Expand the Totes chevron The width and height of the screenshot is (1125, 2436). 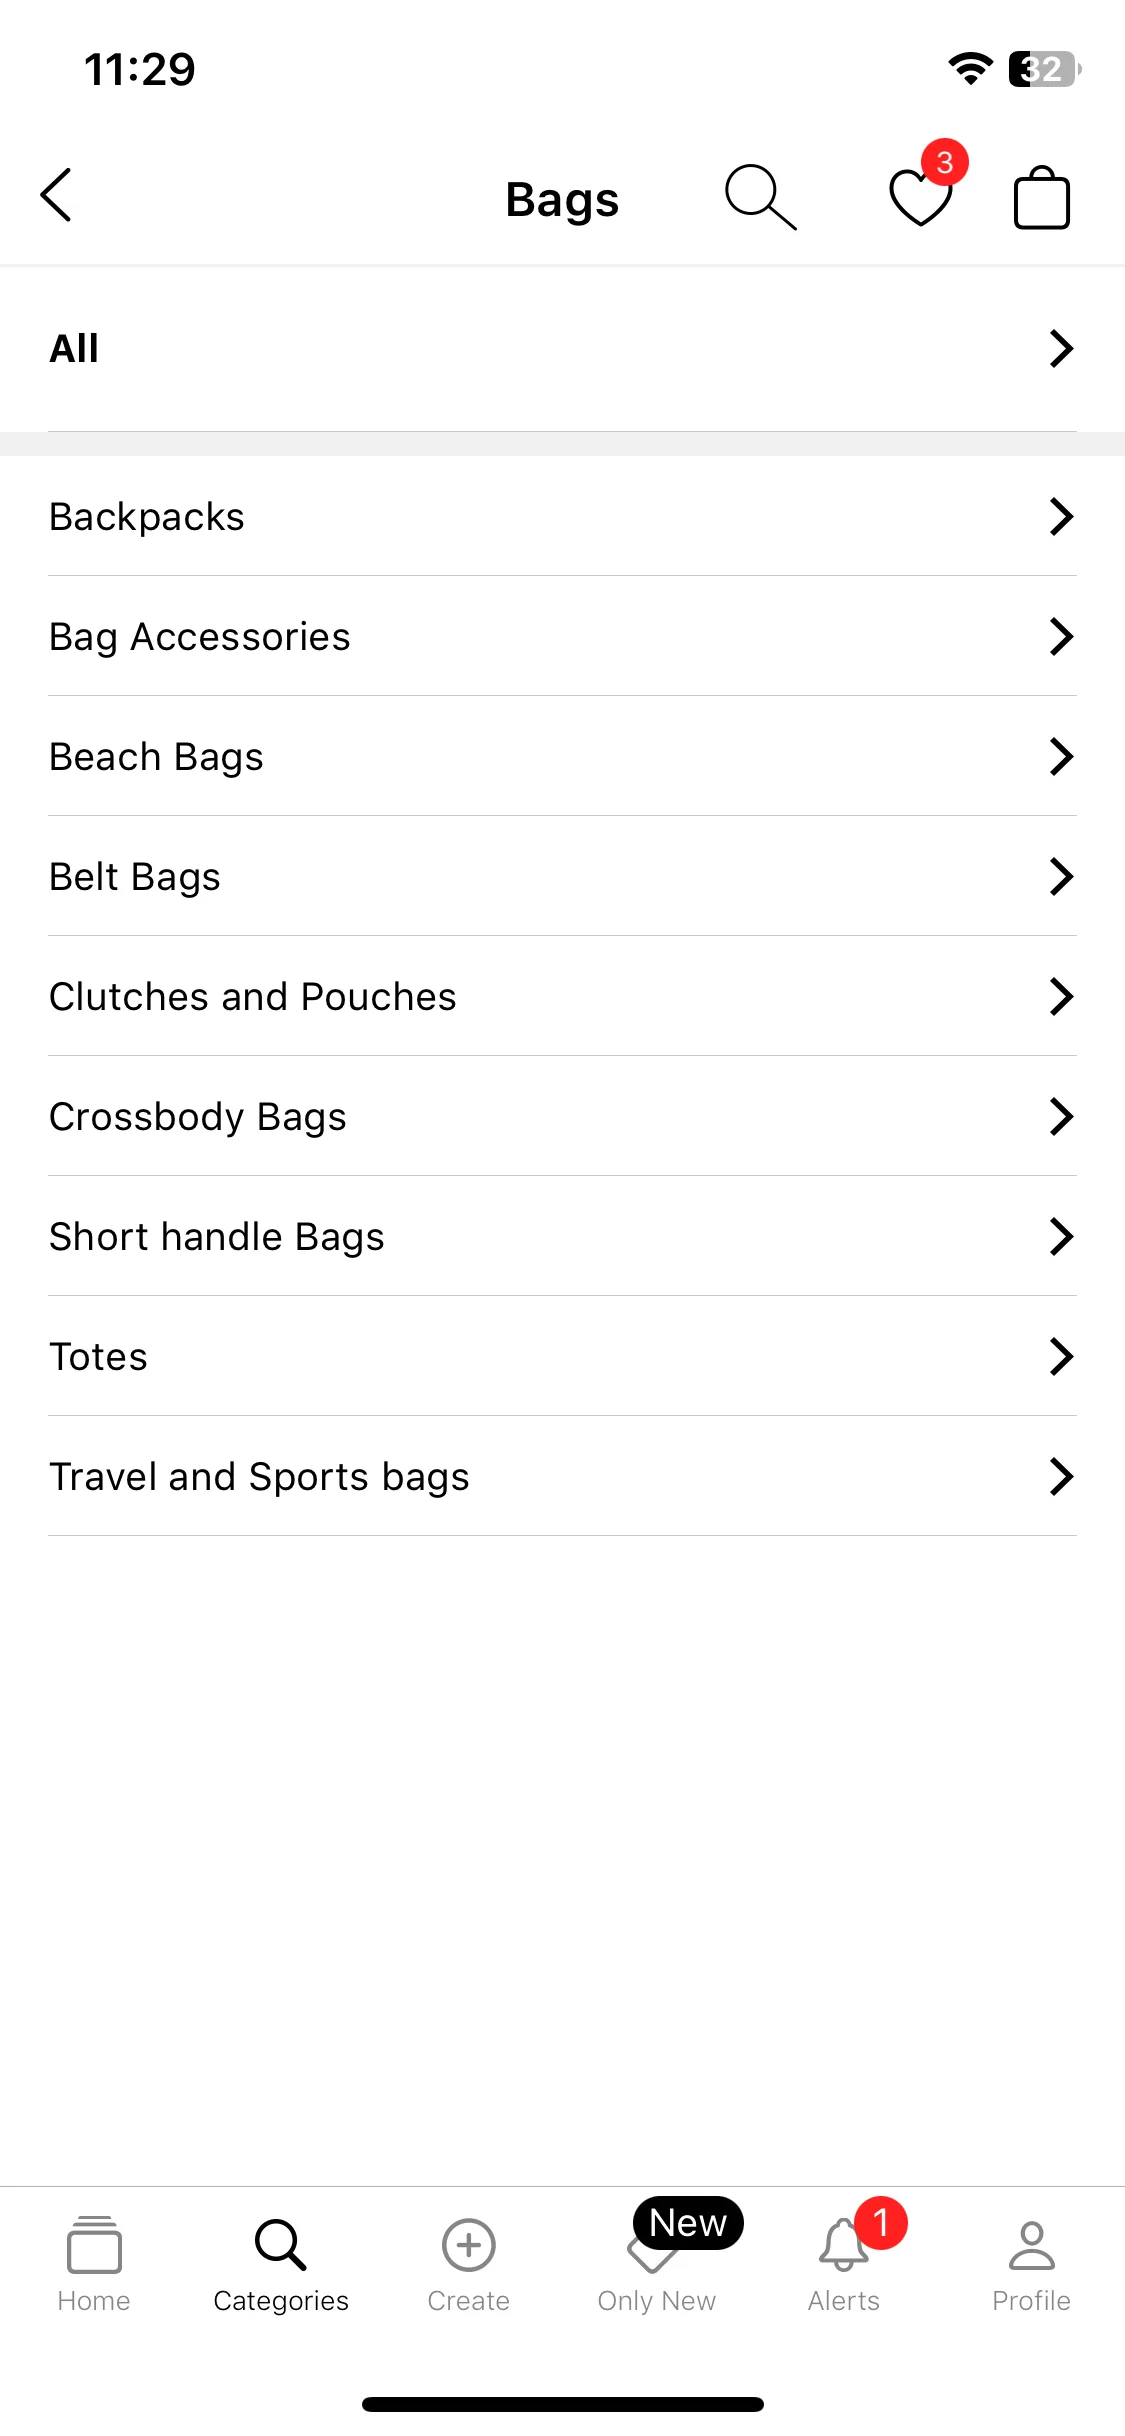1061,1356
